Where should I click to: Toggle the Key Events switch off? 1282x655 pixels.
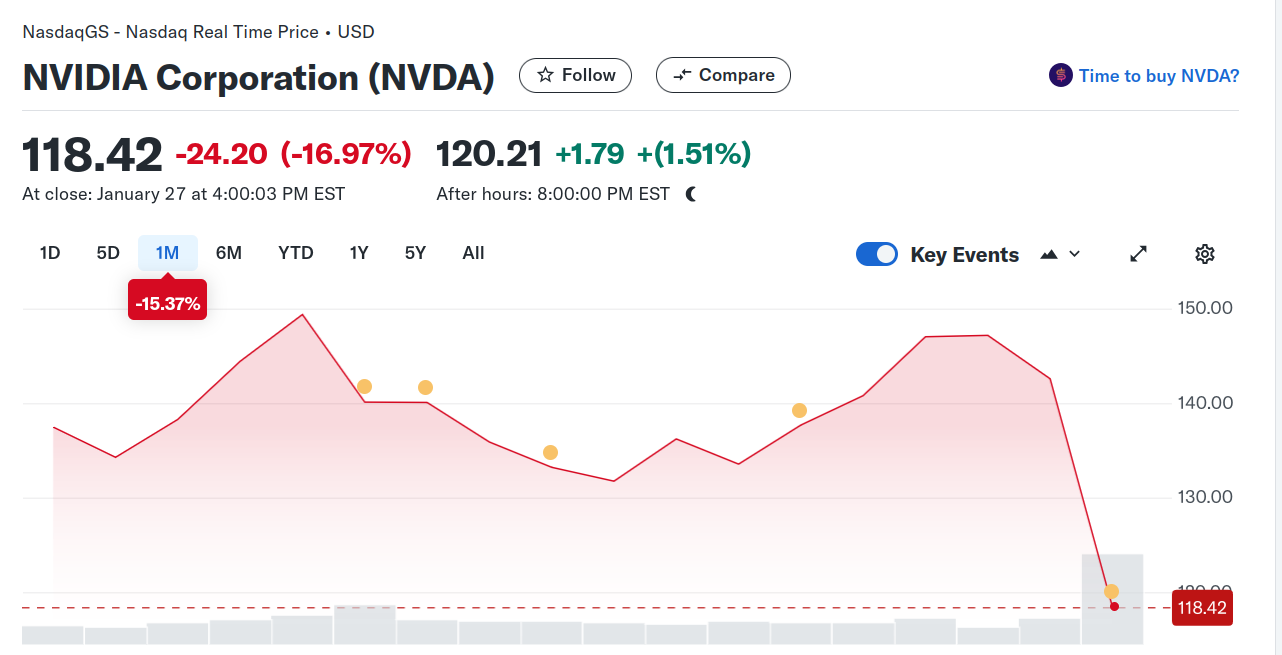[877, 254]
